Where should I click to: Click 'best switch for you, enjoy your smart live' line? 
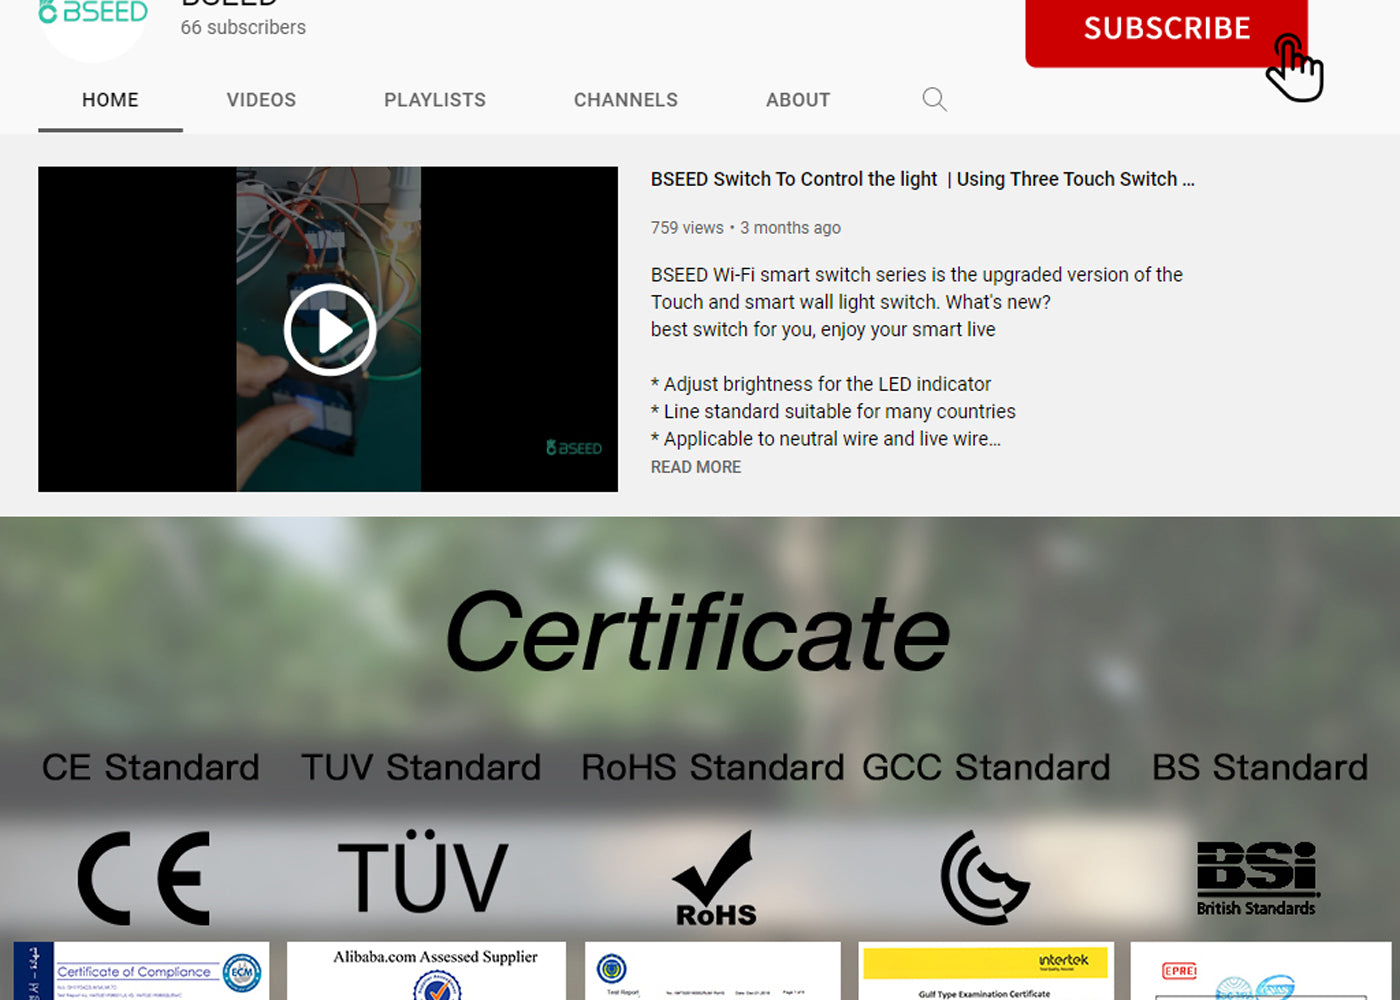click(823, 330)
